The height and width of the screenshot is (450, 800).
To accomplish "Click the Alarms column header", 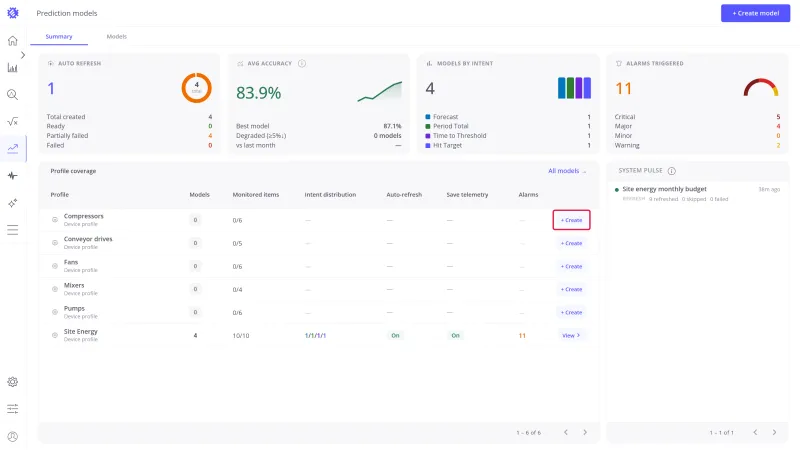I will coord(528,195).
